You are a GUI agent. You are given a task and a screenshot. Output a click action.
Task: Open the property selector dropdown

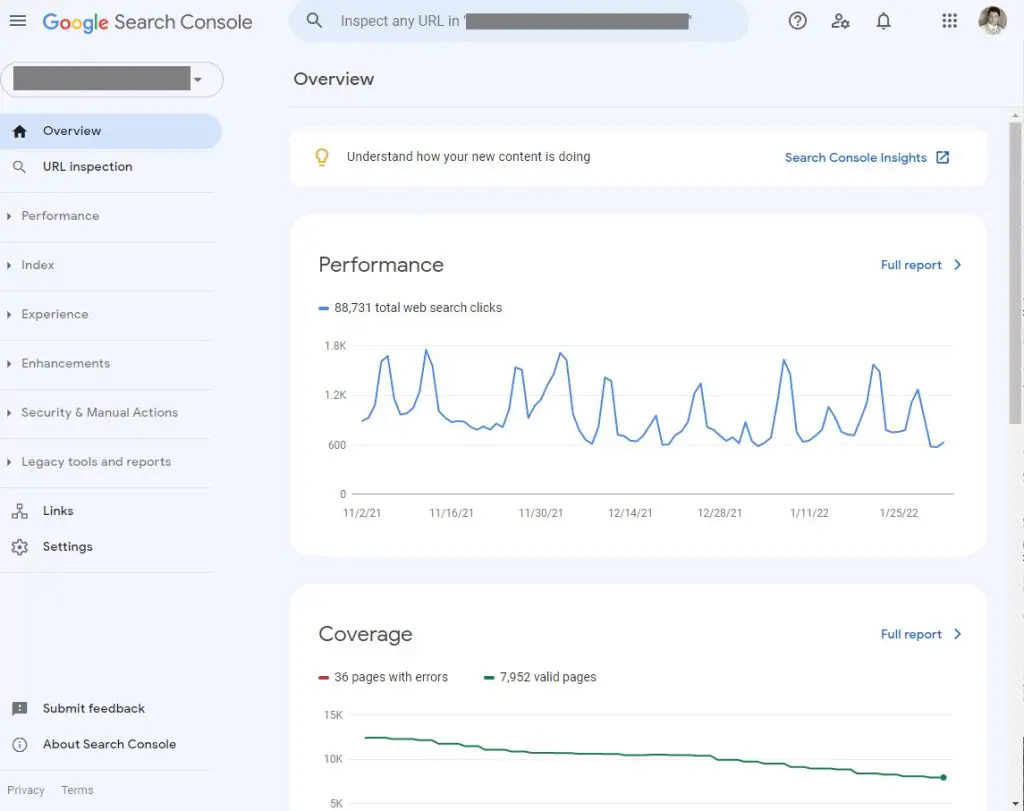point(112,80)
